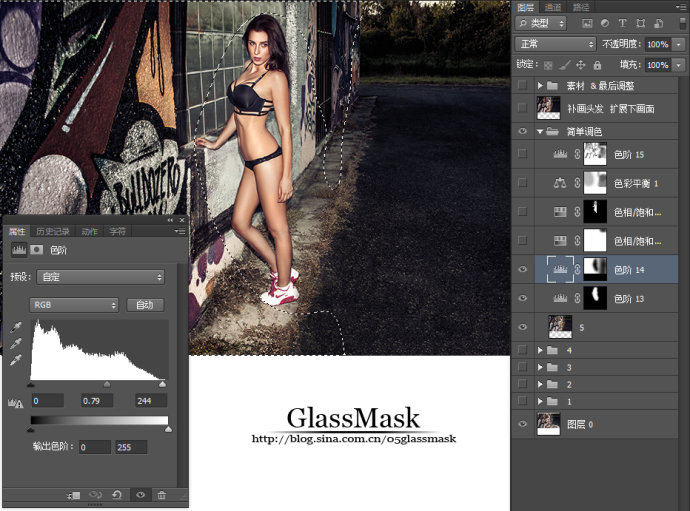
Task: Click the white input field 244
Action: 150,401
